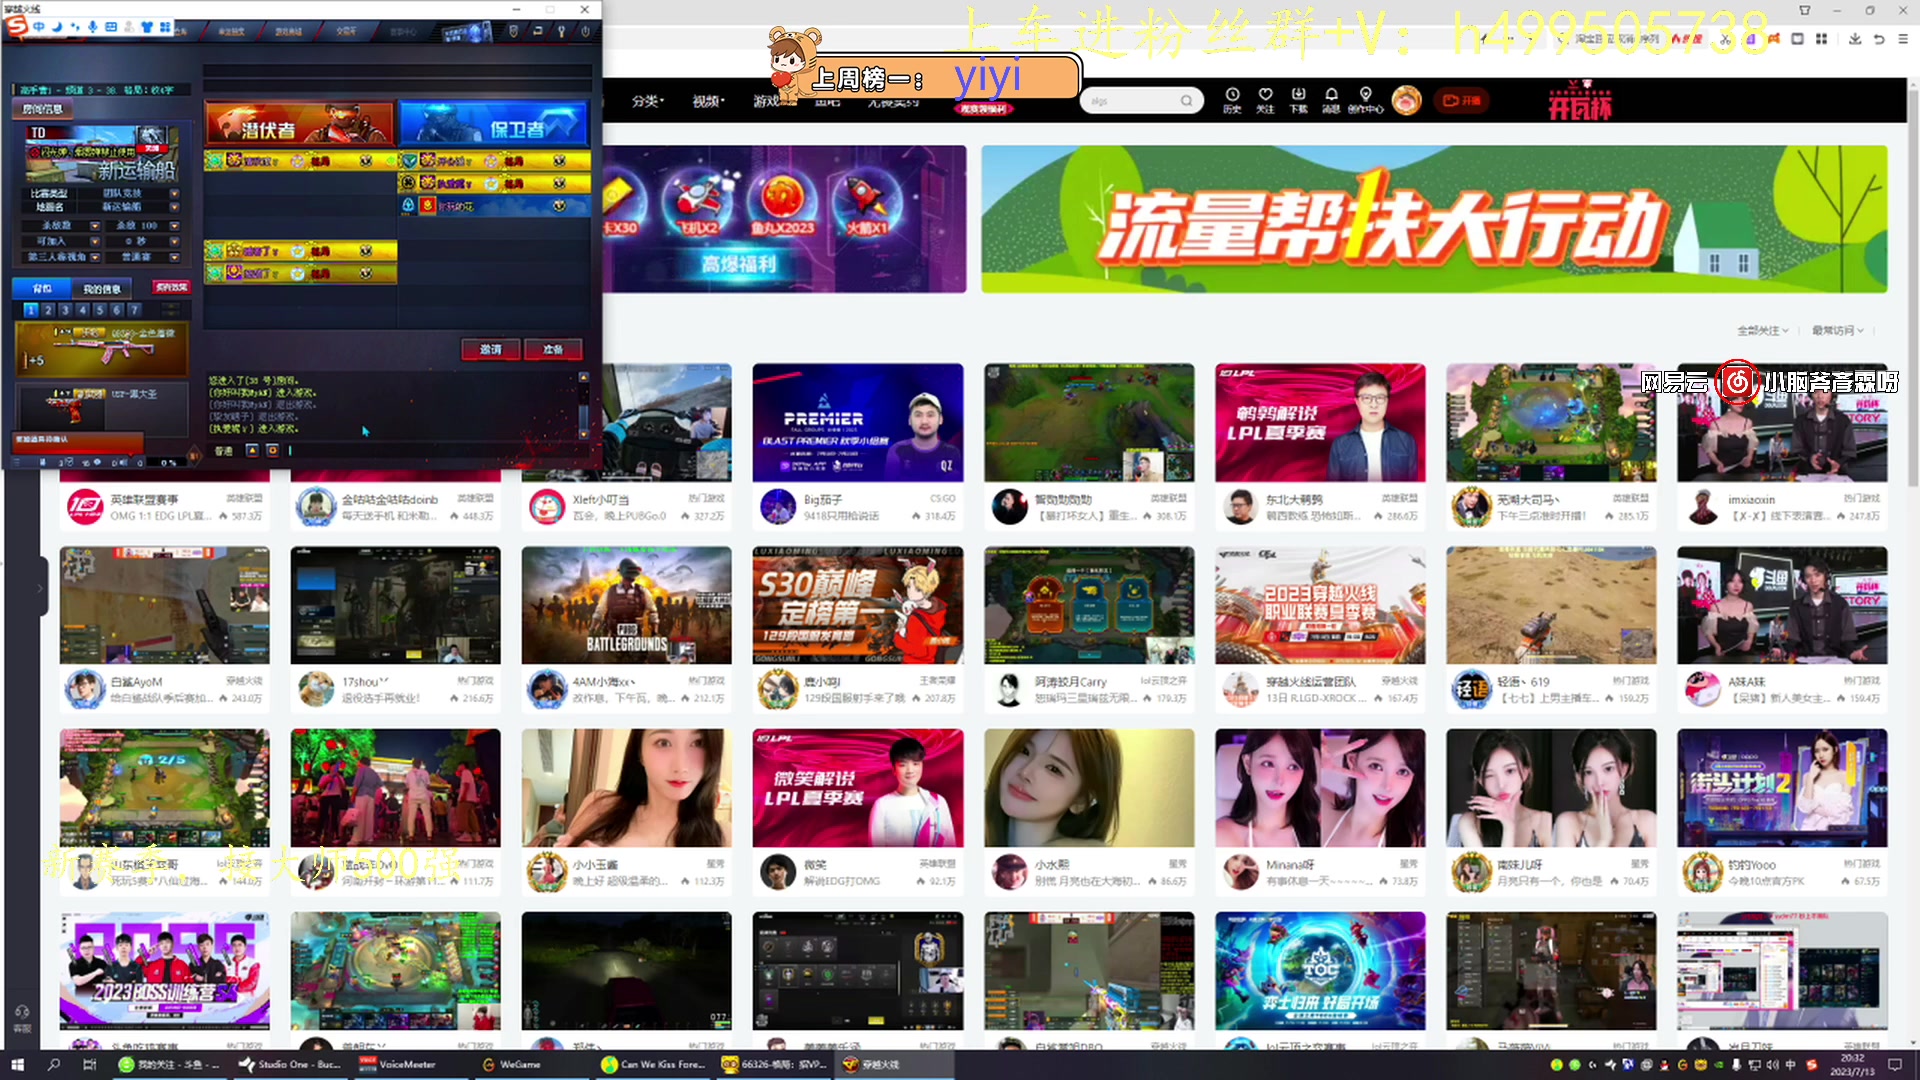Open the 最常访问 sort dropdown
This screenshot has width=1920, height=1080.
(x=1838, y=330)
